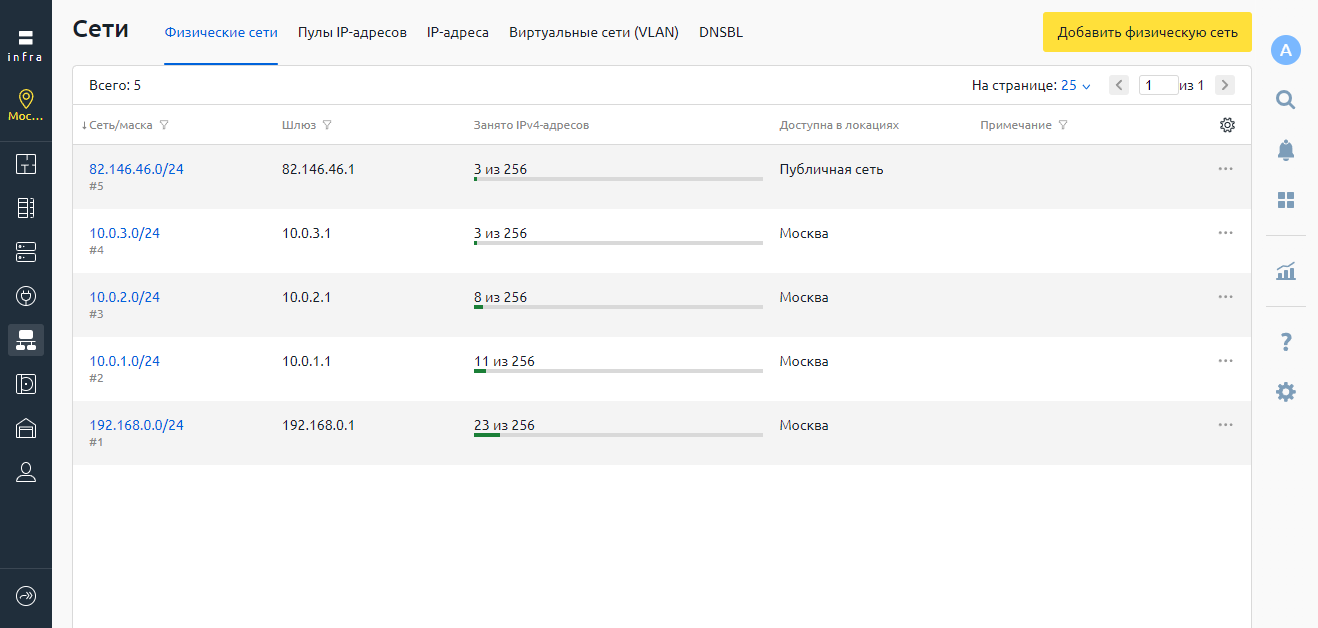
Task: Open the users section in sidebar
Action: (x=26, y=472)
